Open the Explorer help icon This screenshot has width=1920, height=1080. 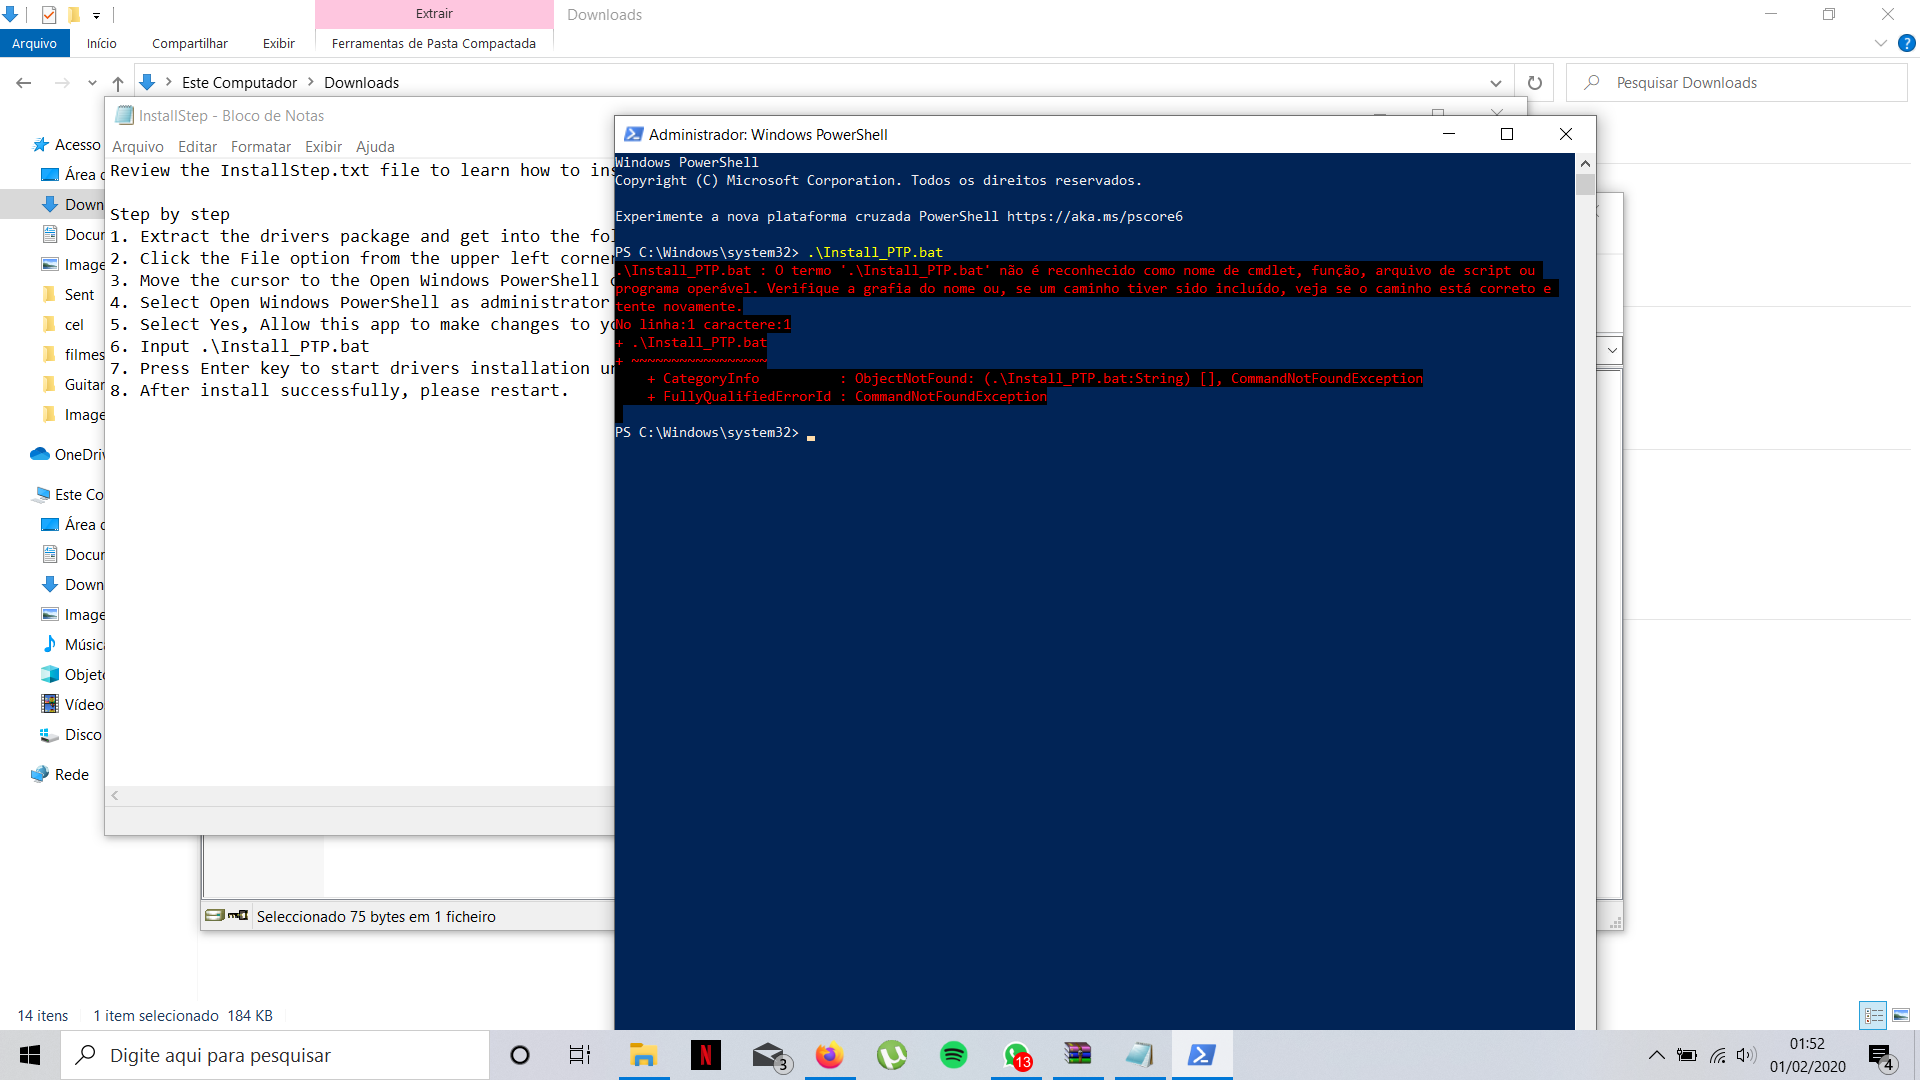(x=1906, y=43)
